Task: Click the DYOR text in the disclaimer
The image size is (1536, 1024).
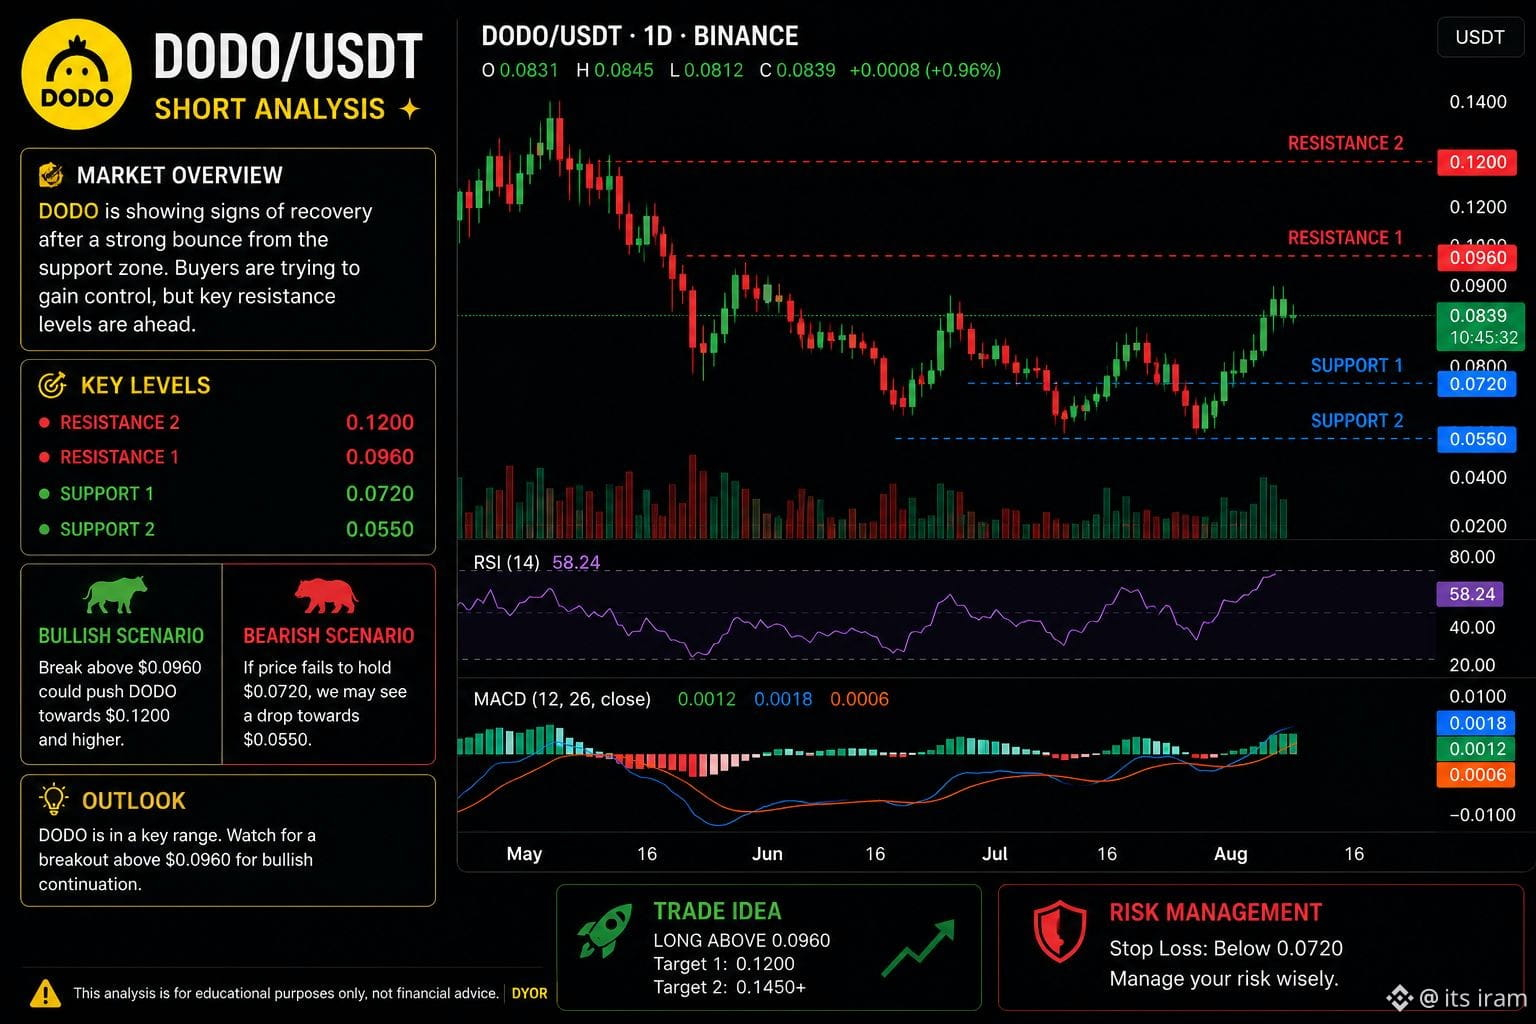Action: point(530,993)
